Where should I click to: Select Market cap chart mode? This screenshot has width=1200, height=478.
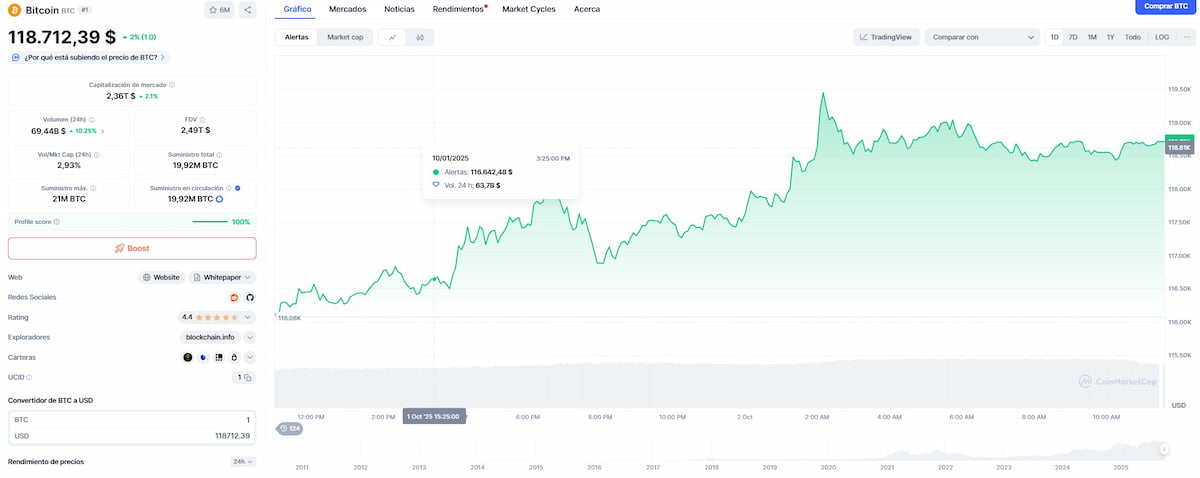coord(345,37)
